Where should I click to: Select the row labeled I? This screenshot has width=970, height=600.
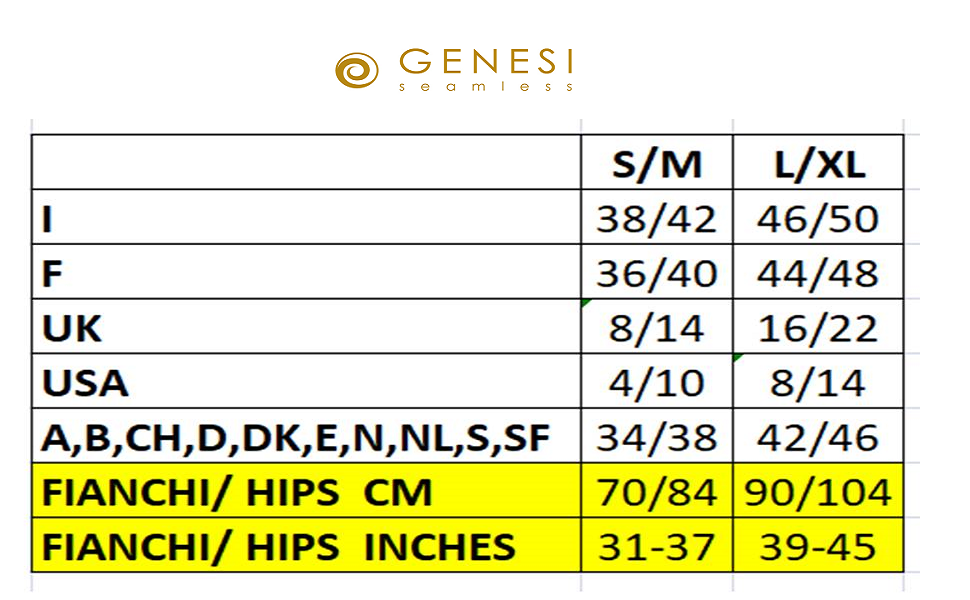46,218
